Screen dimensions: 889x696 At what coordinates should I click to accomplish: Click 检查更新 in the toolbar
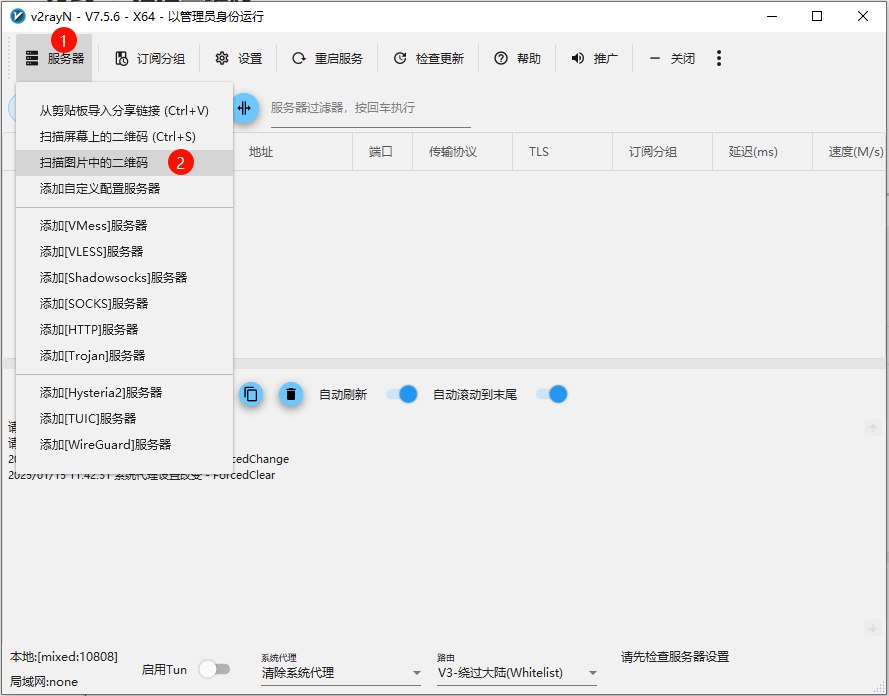tap(428, 59)
